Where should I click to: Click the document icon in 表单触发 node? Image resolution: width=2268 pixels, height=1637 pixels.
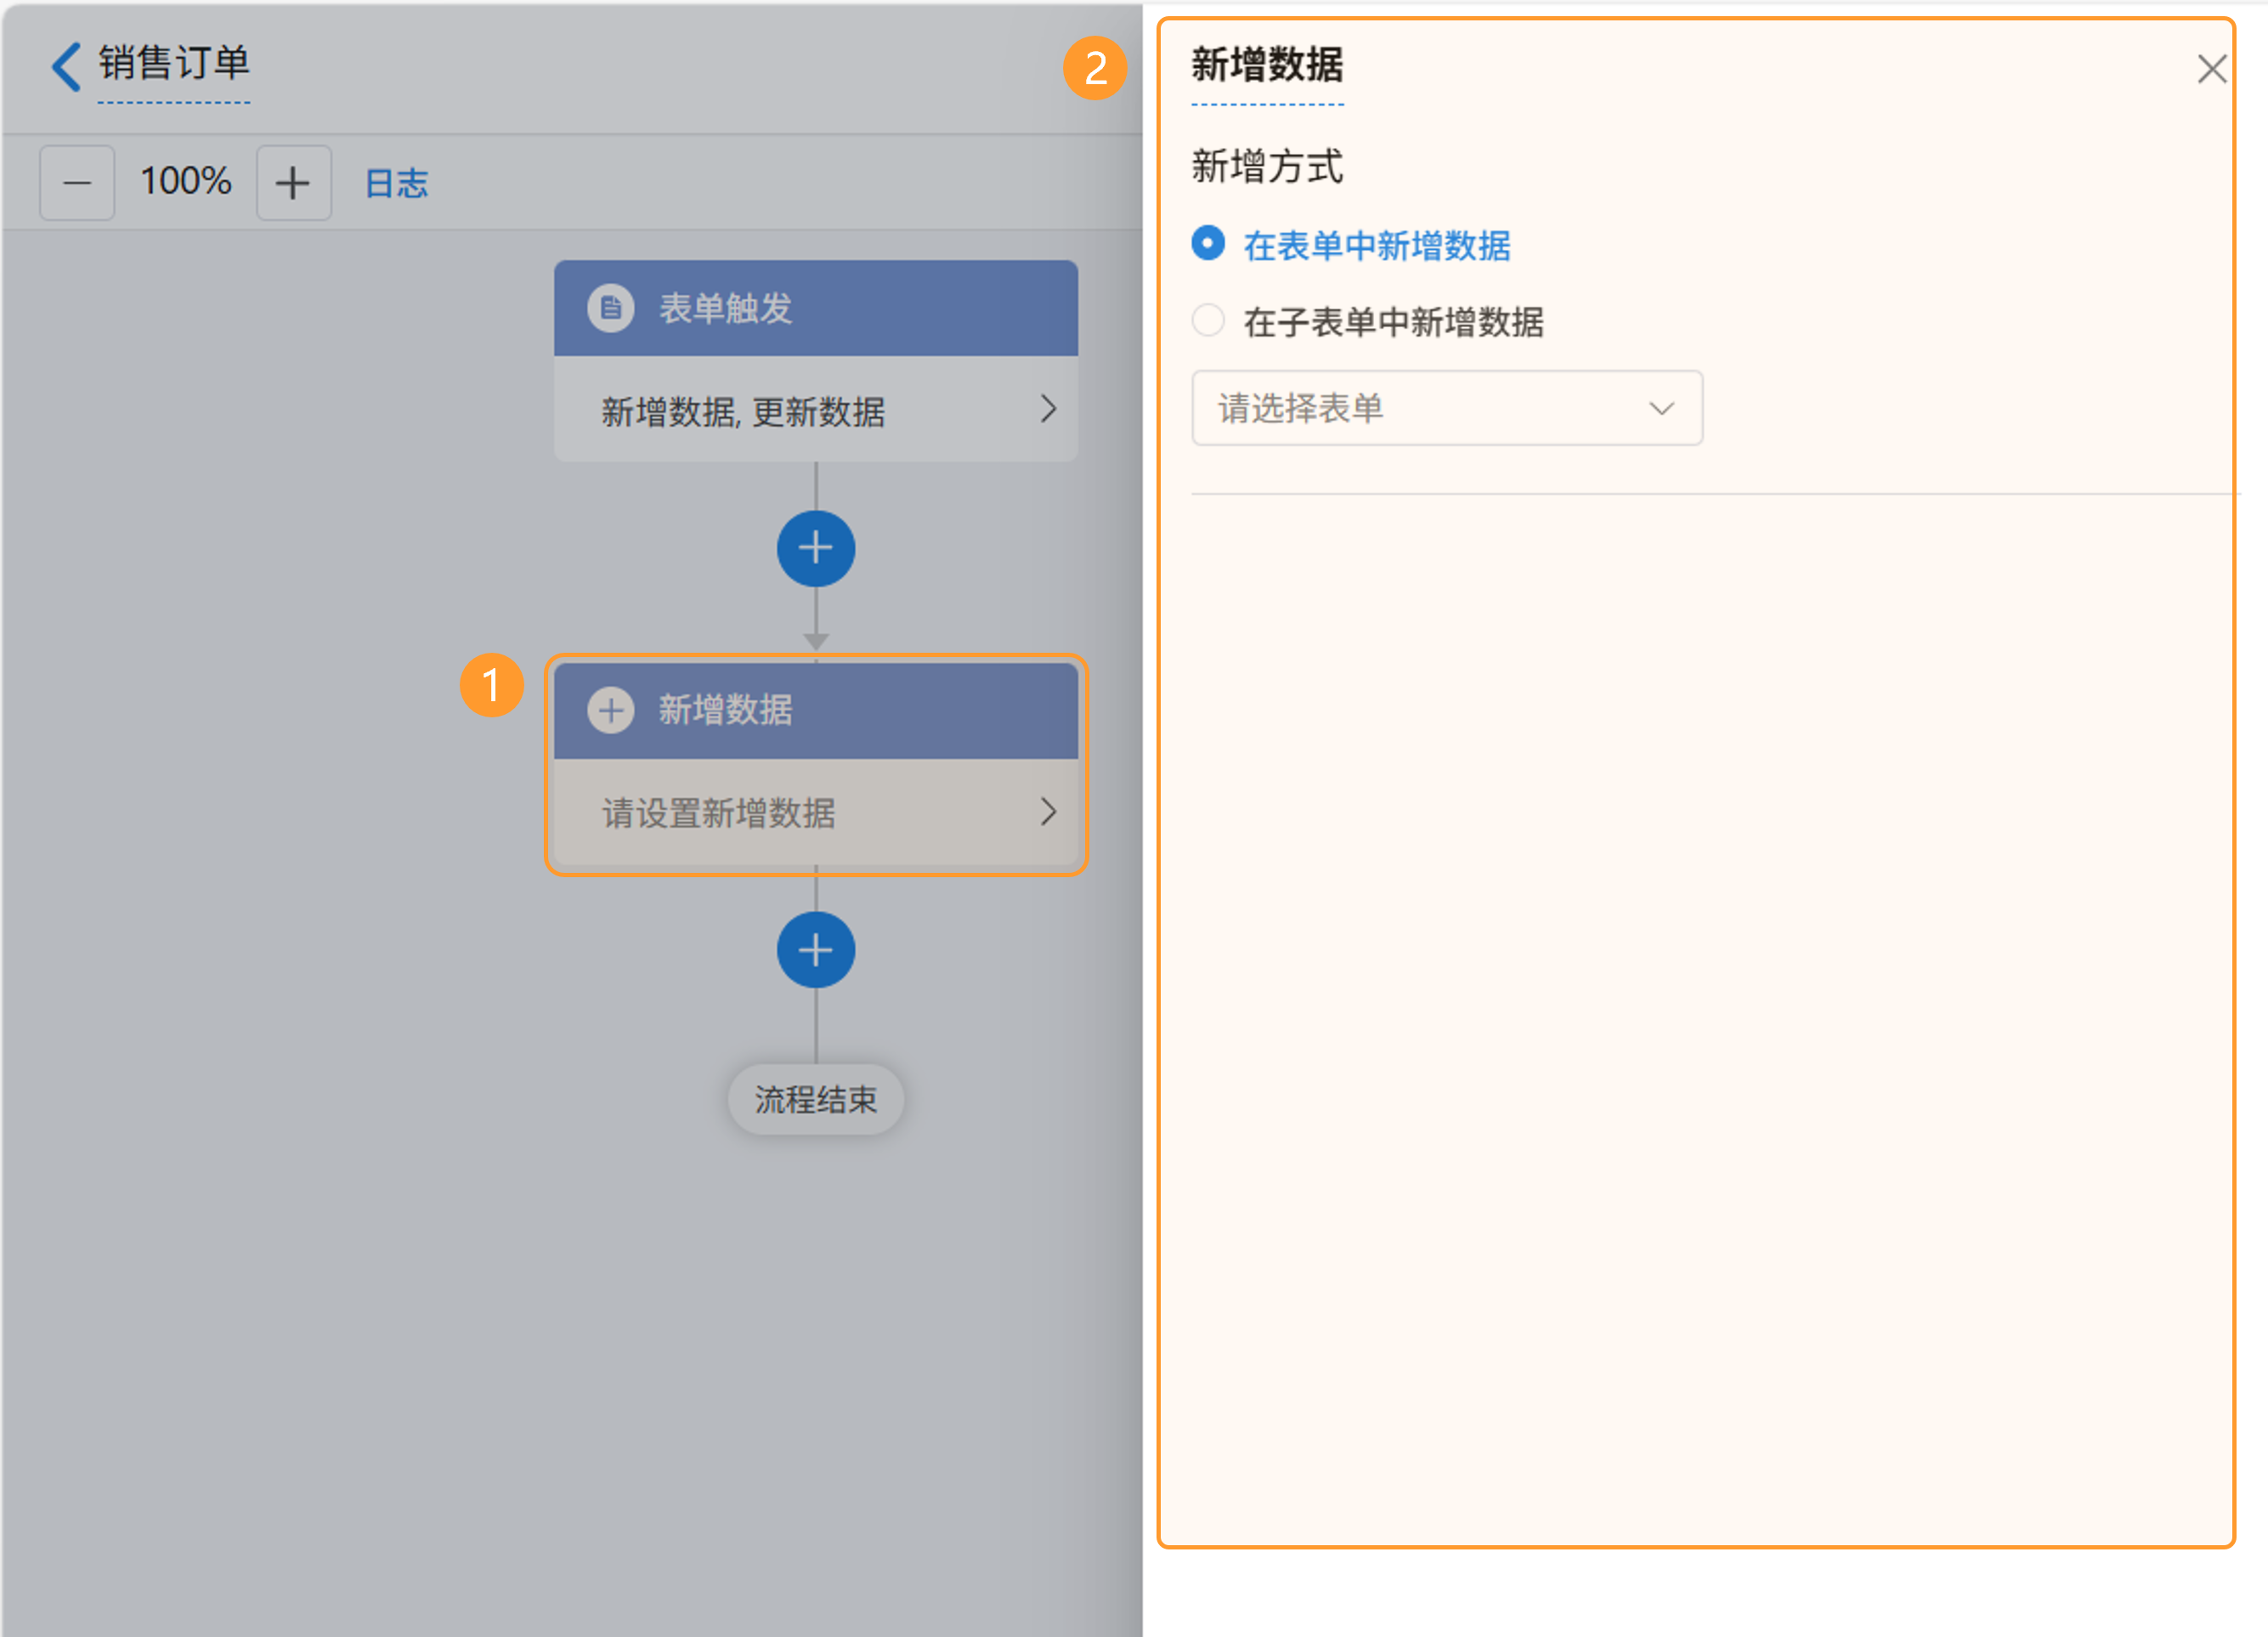[x=611, y=308]
